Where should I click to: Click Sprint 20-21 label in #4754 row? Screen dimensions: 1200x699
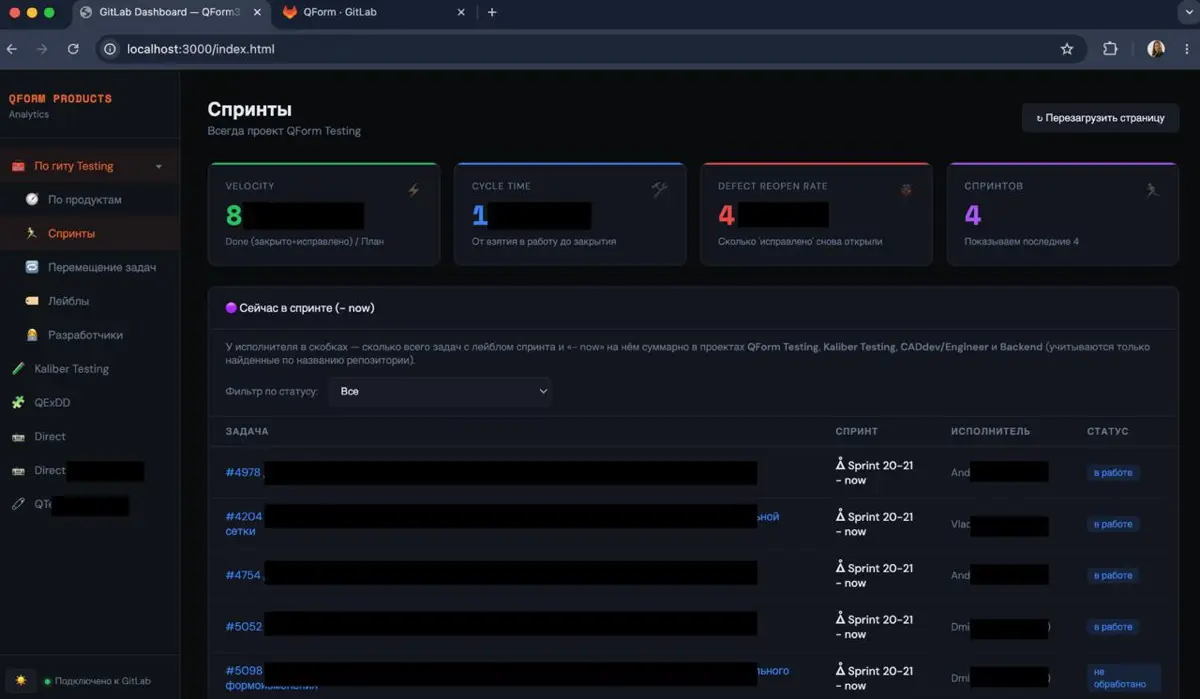874,575
